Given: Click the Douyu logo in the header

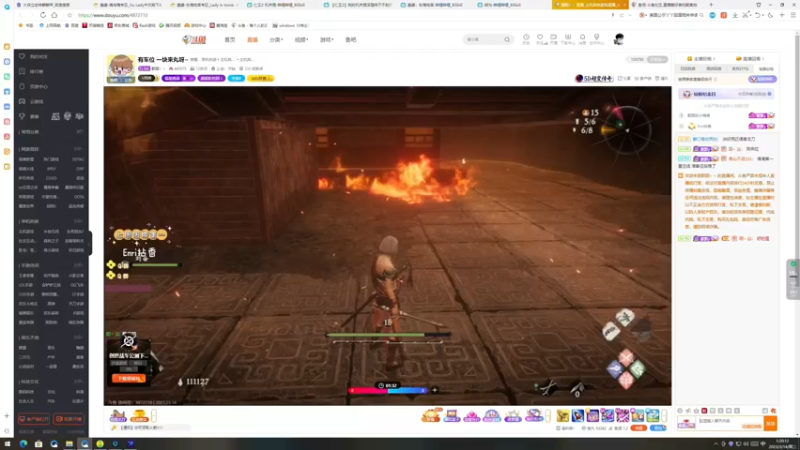Looking at the screenshot, I should 194,40.
